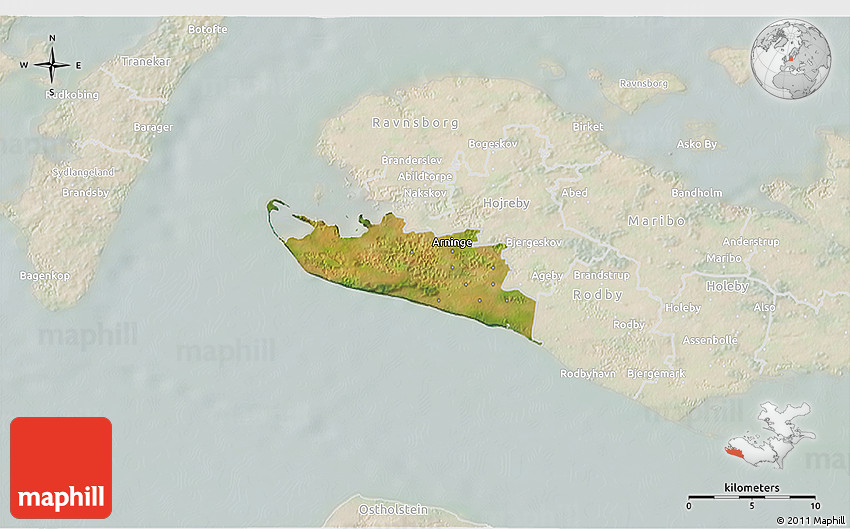Select the Rodbyhavn place label
The width and height of the screenshot is (850, 529).
[x=587, y=374]
